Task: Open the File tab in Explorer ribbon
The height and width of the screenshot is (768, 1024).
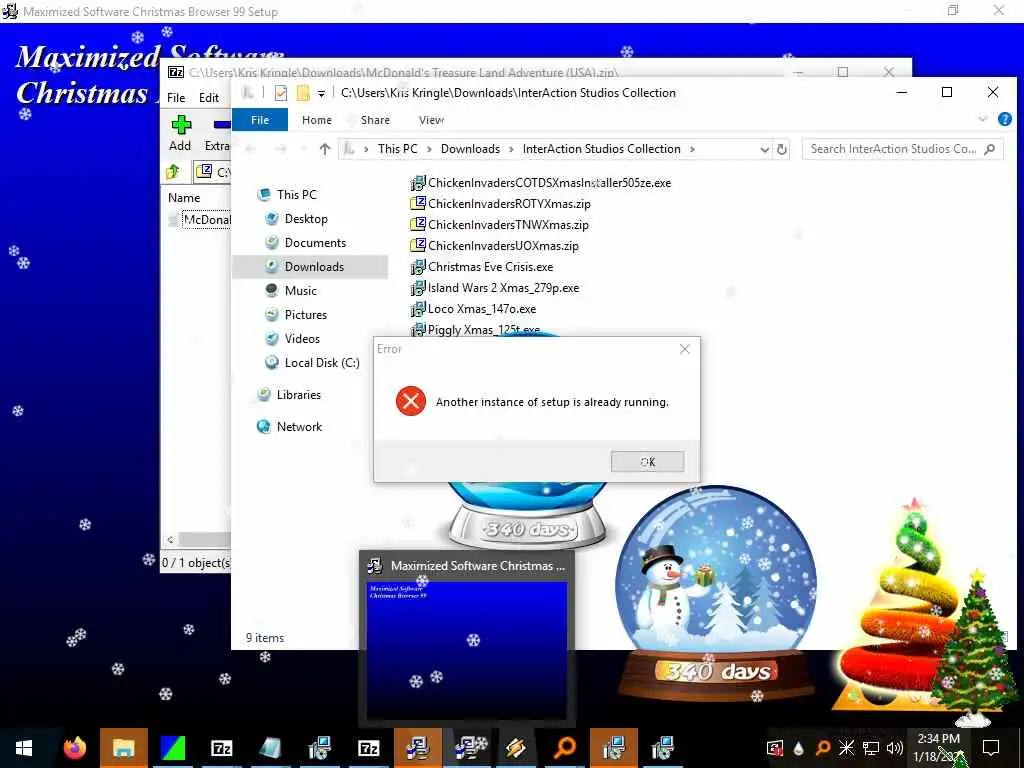Action: [260, 120]
